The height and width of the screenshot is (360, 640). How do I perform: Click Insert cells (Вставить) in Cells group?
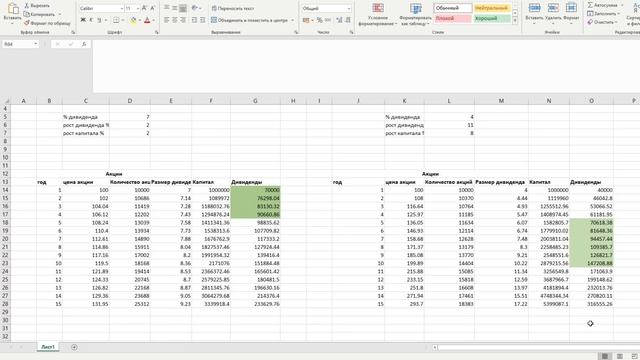click(x=534, y=13)
